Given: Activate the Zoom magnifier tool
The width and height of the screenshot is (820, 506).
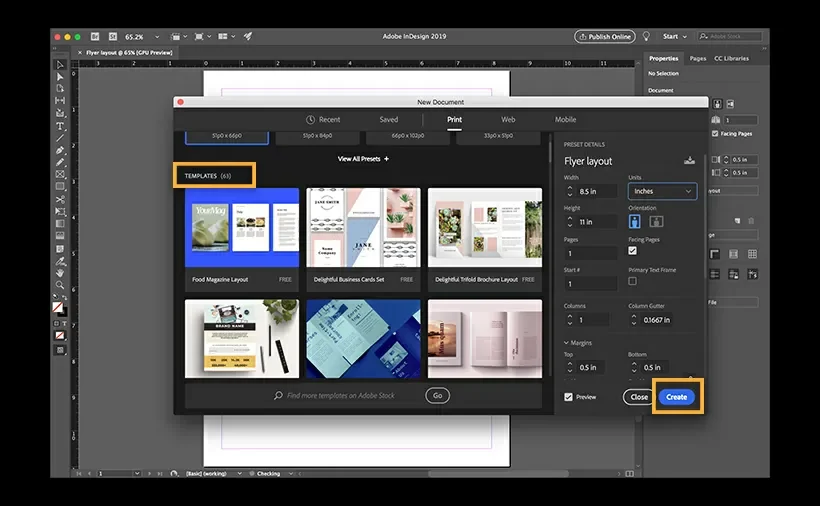Looking at the screenshot, I should pyautogui.click(x=60, y=284).
